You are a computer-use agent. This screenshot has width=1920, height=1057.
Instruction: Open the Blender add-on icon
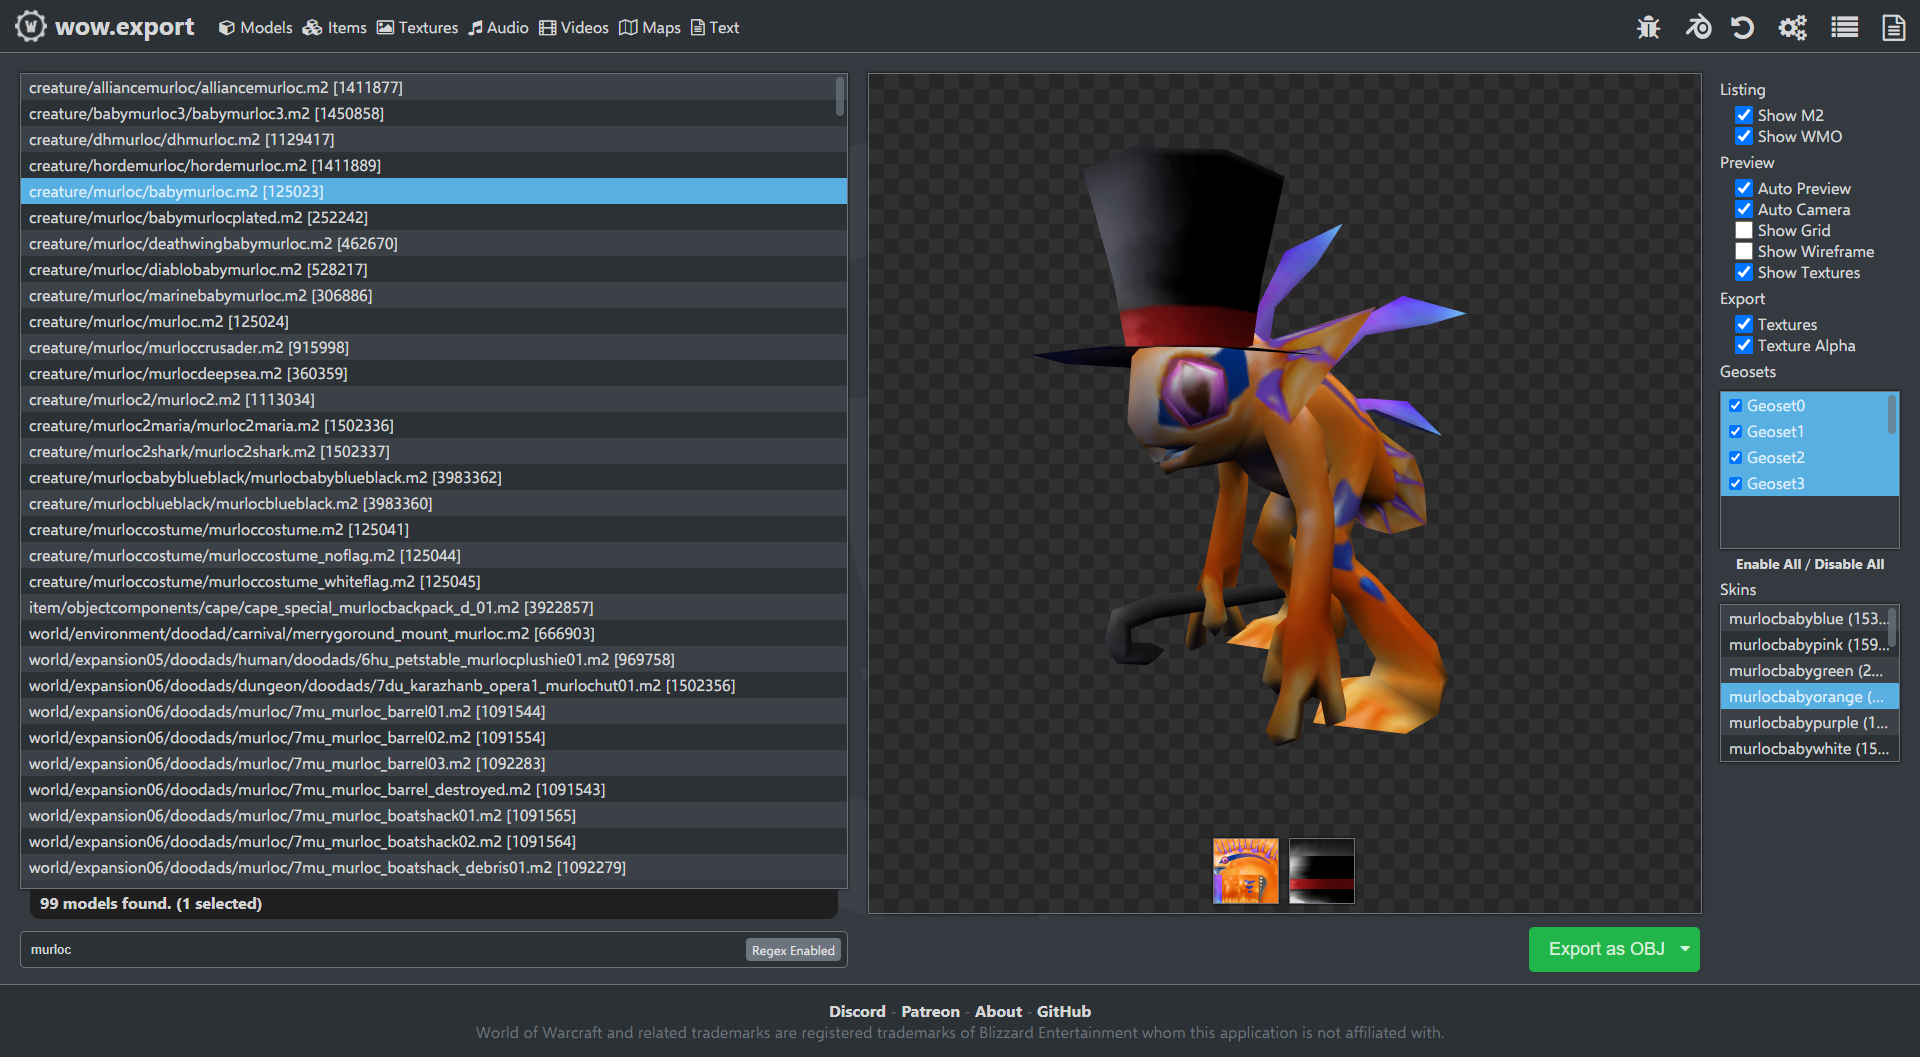(x=1697, y=27)
